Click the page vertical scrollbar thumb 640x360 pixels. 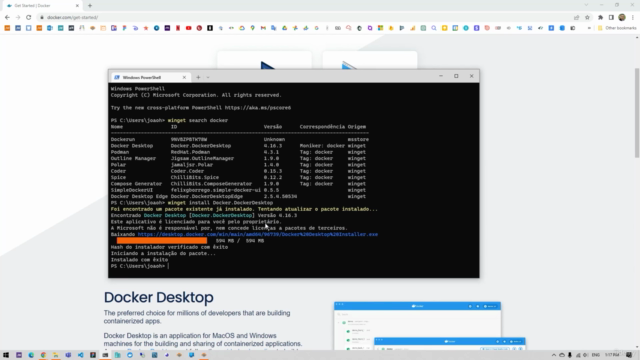click(637, 113)
